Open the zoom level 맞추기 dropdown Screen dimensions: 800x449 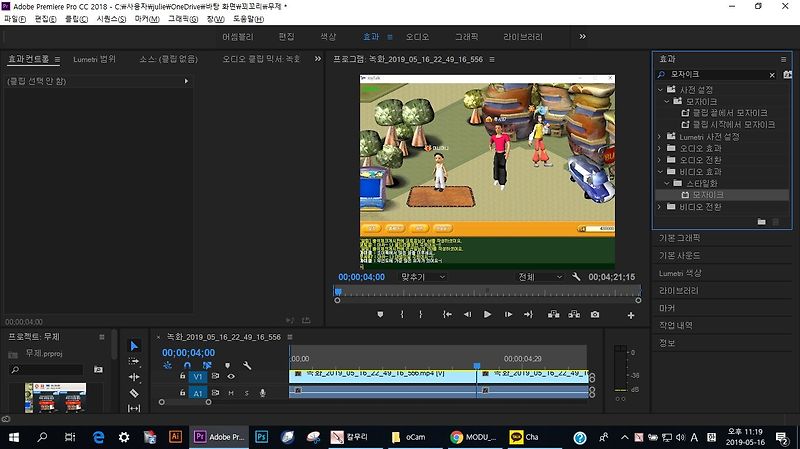[x=426, y=277]
